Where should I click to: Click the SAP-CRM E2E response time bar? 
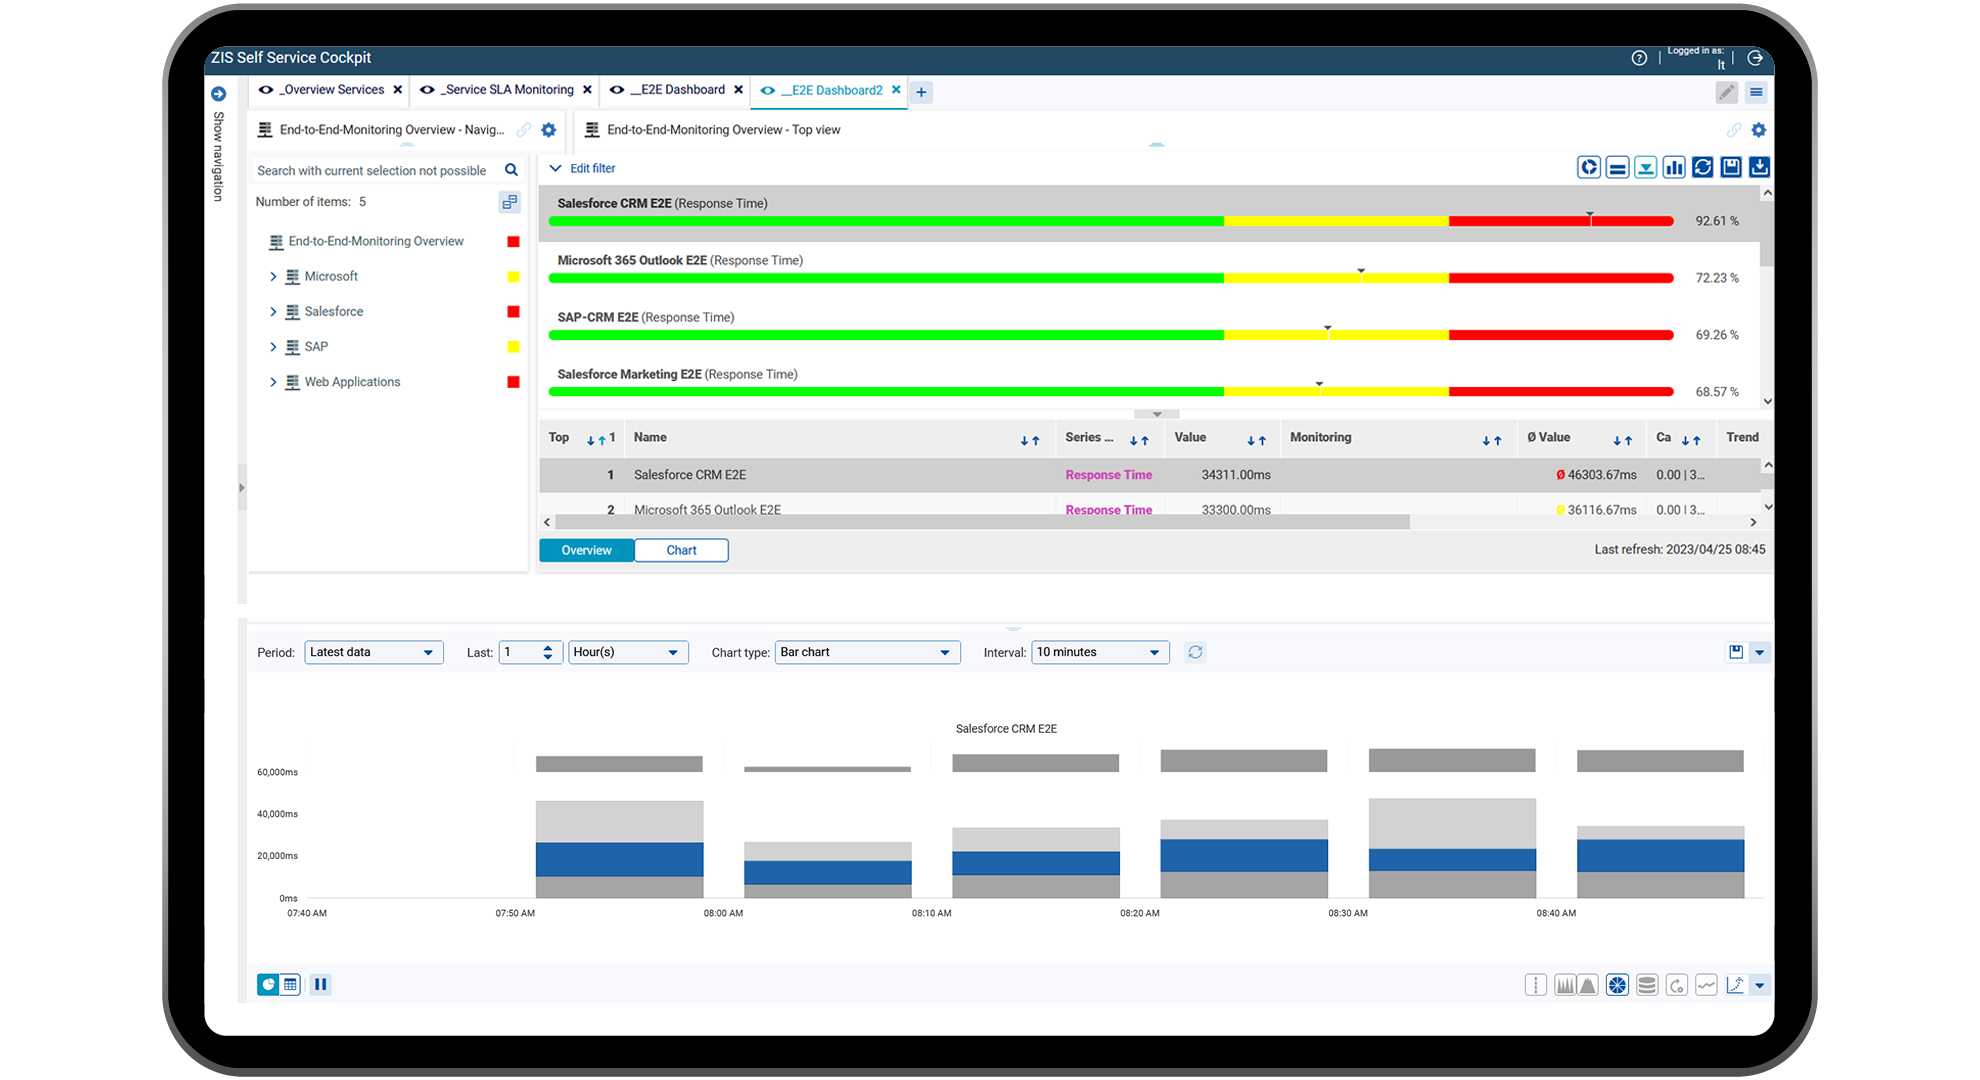click(1111, 335)
